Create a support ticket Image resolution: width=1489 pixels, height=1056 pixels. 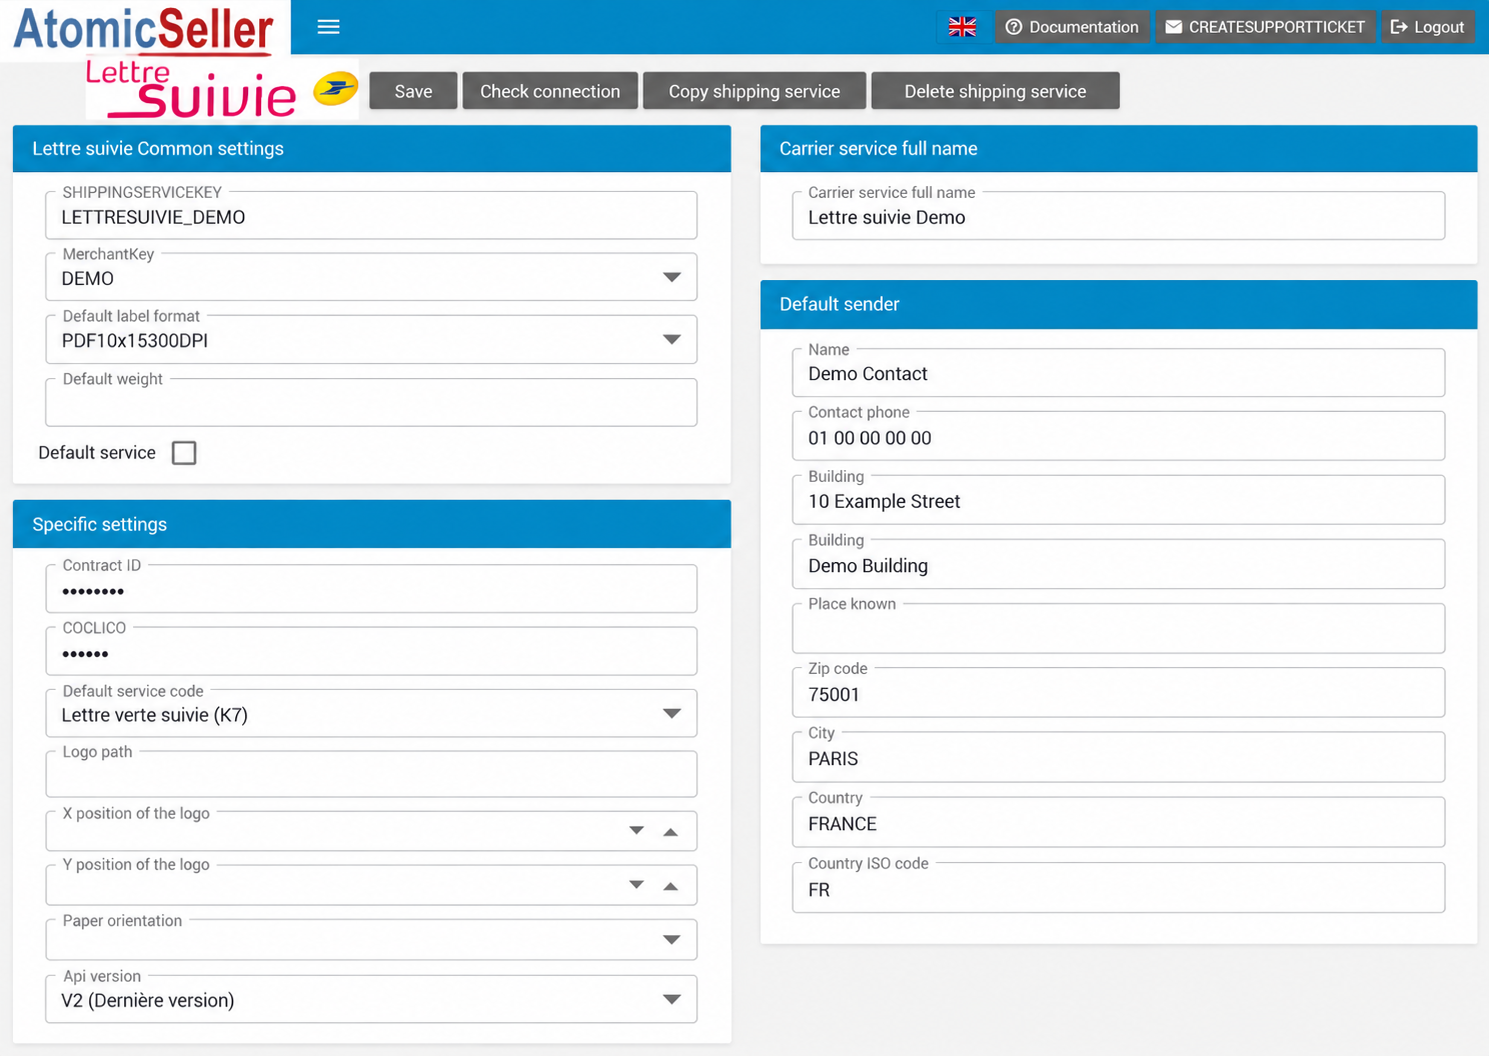1265,27
